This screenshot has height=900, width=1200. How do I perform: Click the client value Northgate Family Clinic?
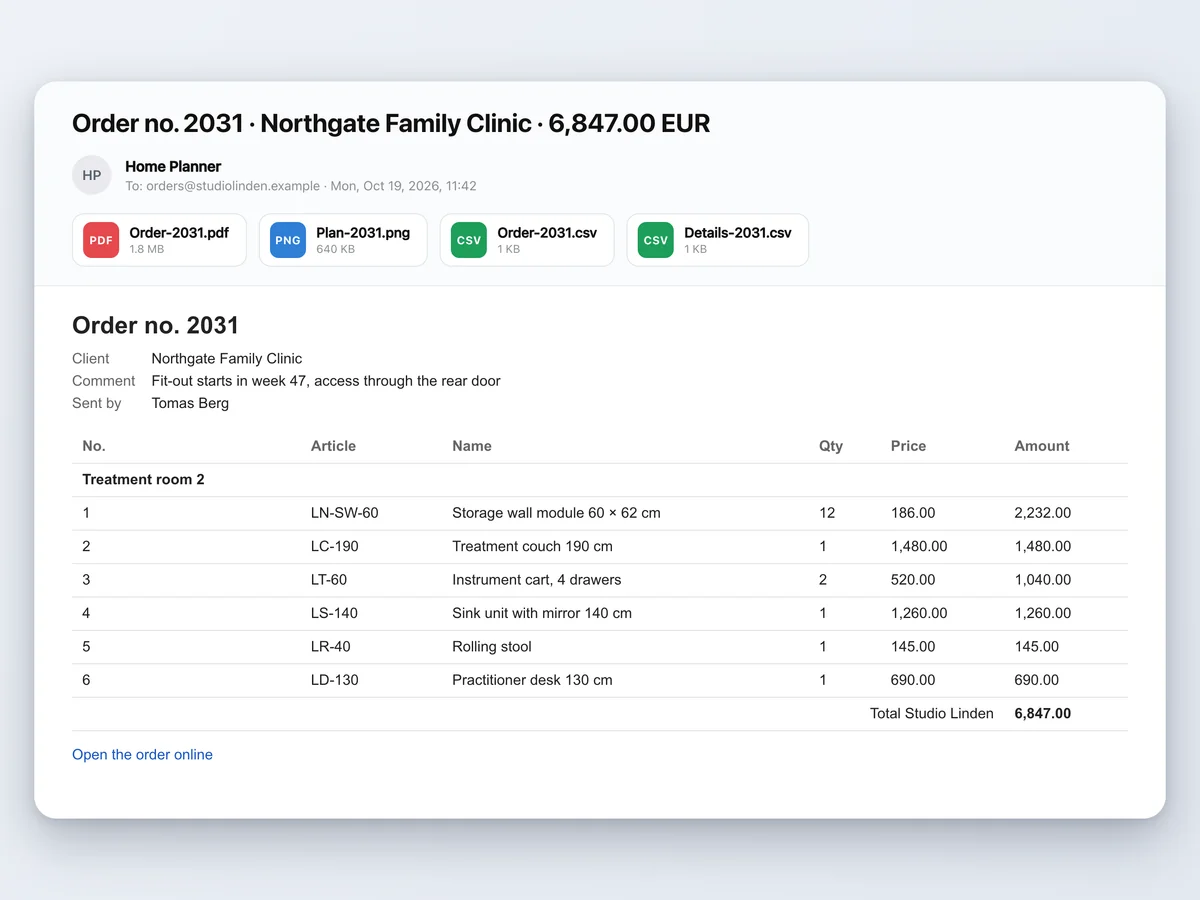[227, 358]
